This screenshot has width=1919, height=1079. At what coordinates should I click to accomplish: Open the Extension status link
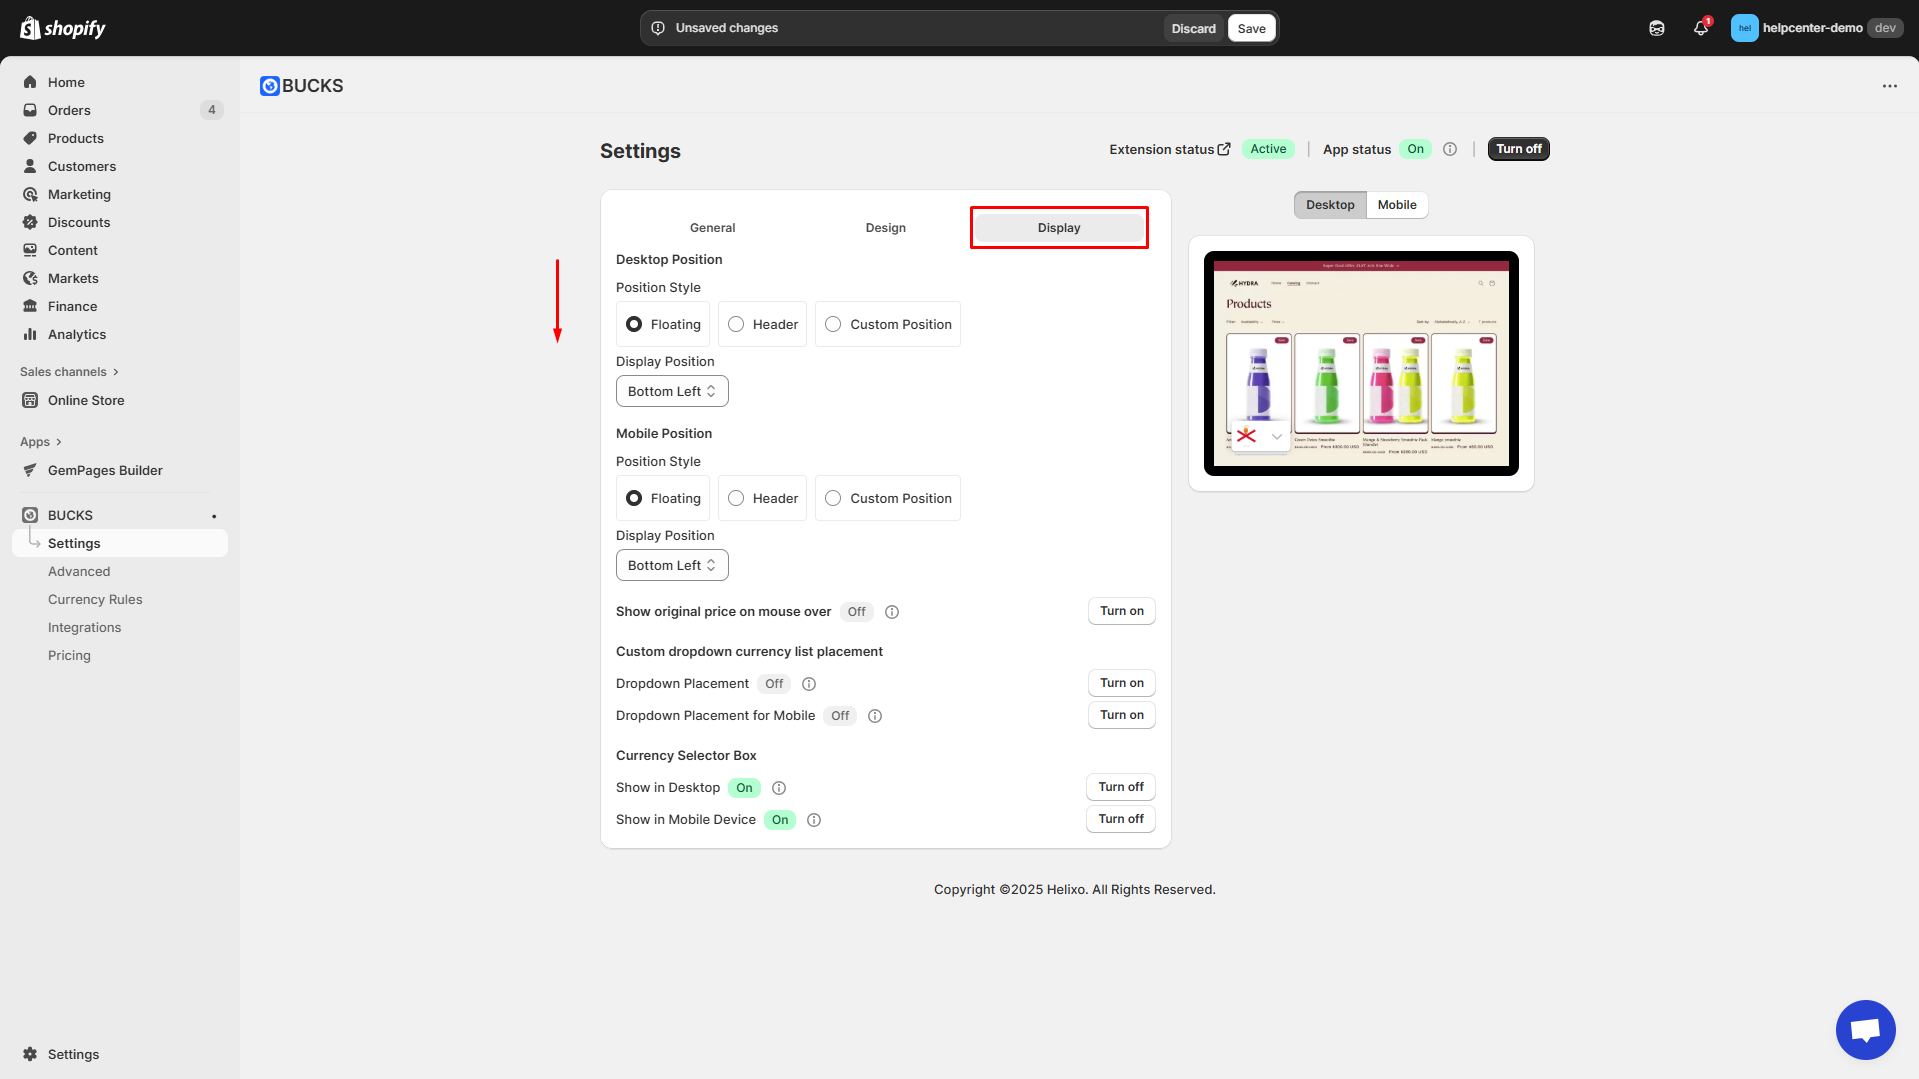tap(1169, 149)
